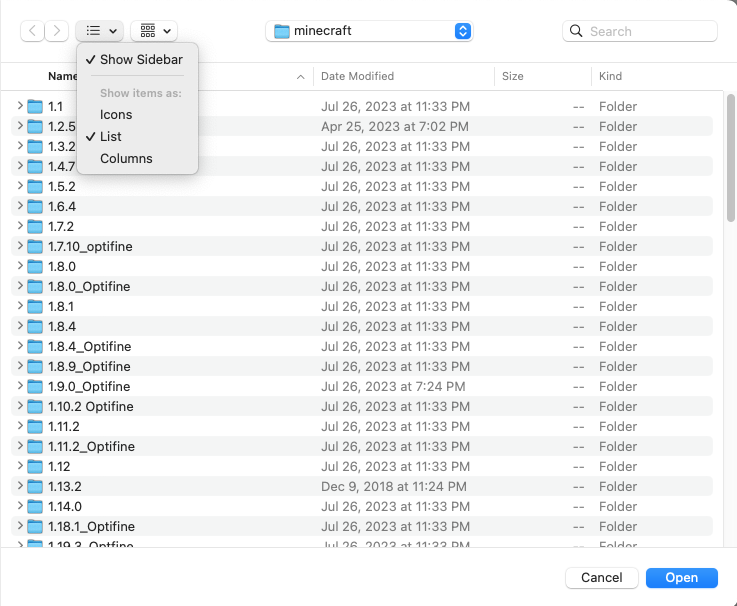
Task: Expand the 1.7.2 folder
Action: [x=20, y=226]
